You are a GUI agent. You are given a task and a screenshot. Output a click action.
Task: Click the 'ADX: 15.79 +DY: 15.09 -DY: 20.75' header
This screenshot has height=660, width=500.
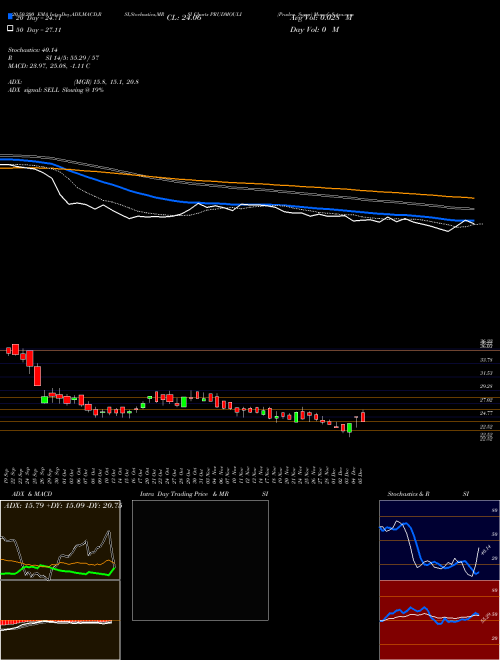point(63,505)
